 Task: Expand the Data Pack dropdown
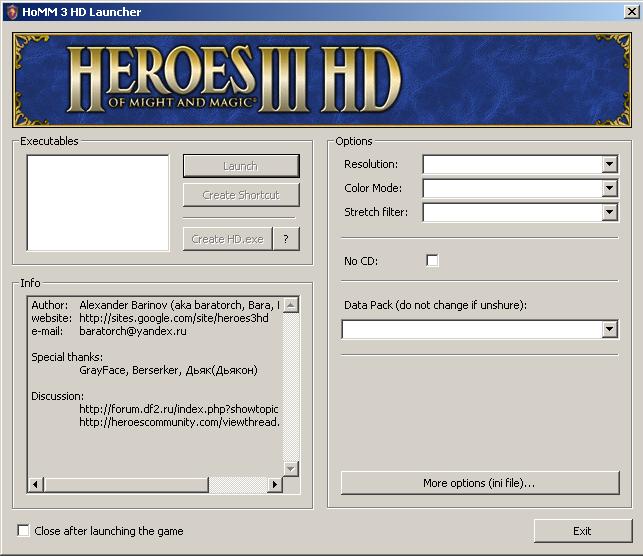(609, 329)
